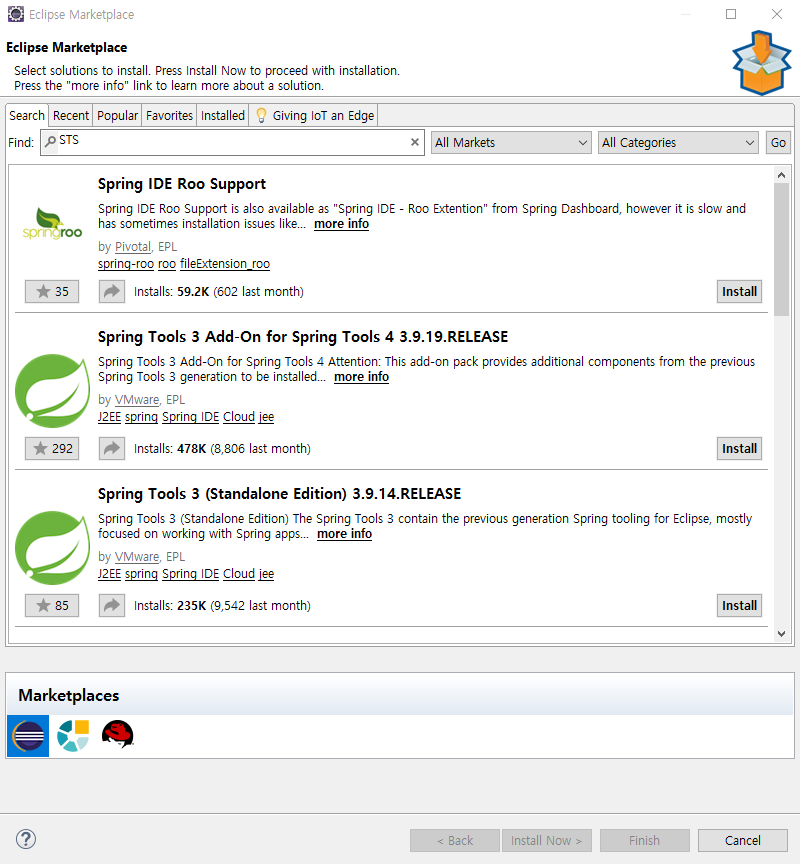This screenshot has width=800, height=864.
Task: Click Spring IDE tag under Add-On entry
Action: point(190,417)
